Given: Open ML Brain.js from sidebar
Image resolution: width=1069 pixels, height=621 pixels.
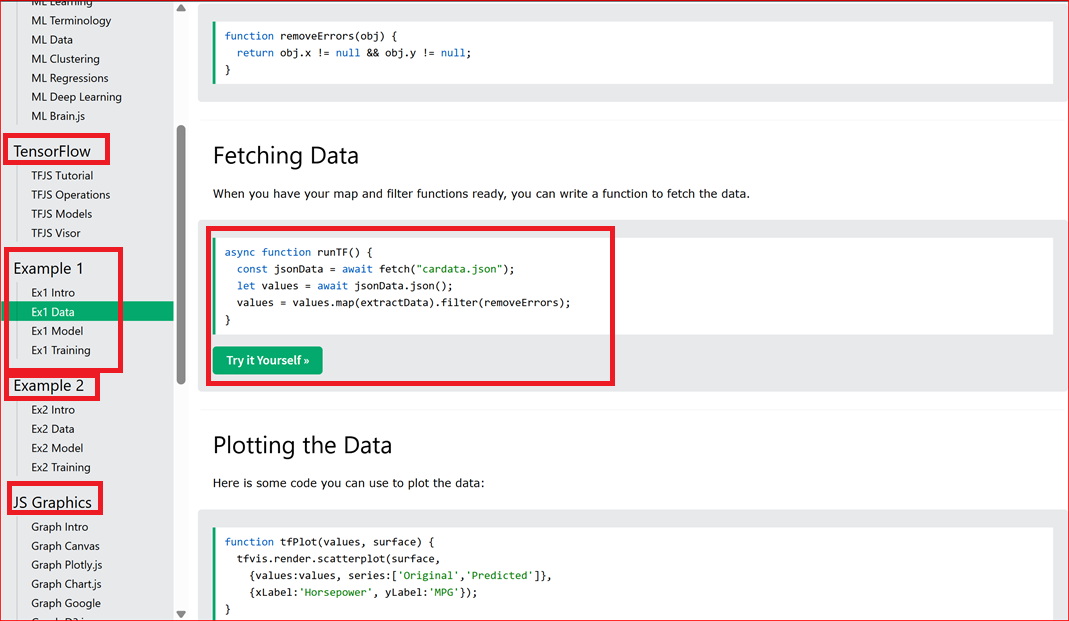Looking at the screenshot, I should 58,116.
